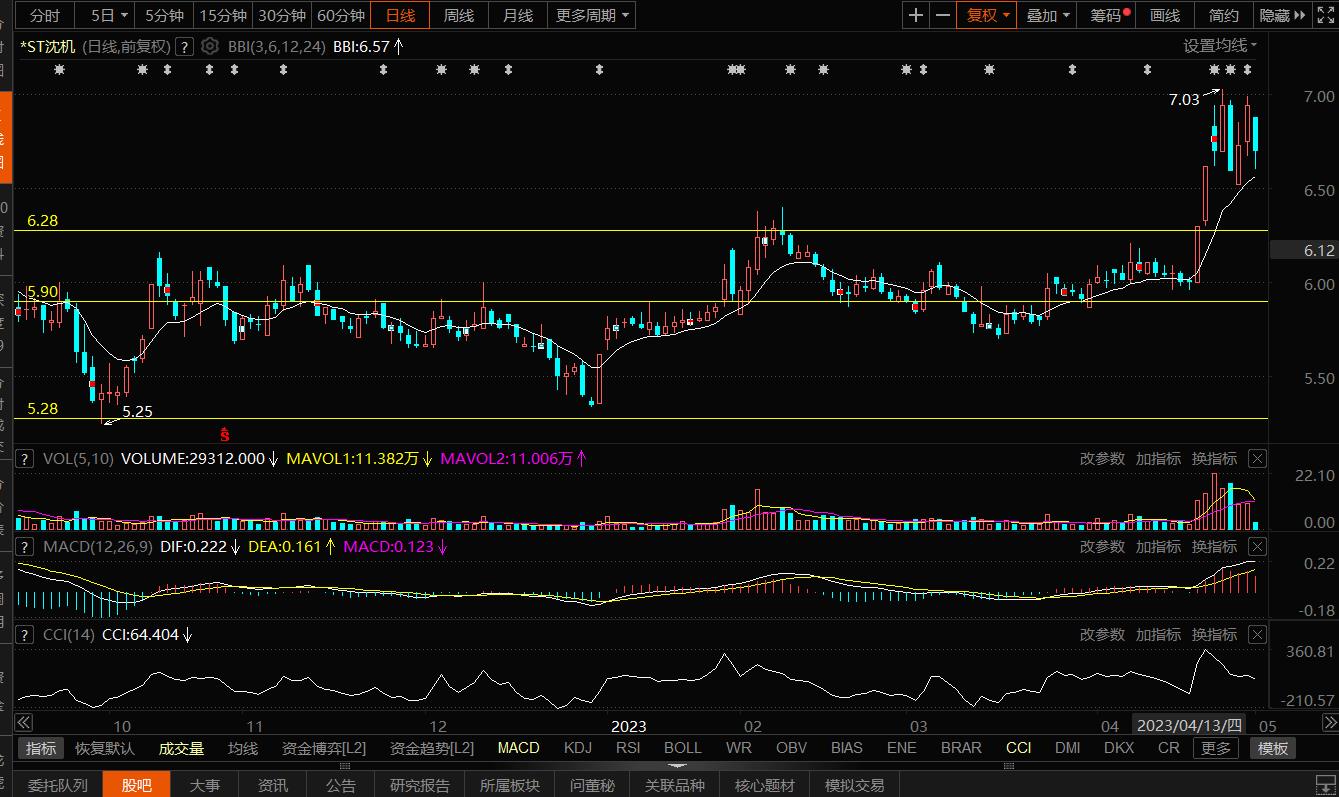1339x797 pixels.
Task: Click the red S marker on the chart
Action: pos(225,434)
